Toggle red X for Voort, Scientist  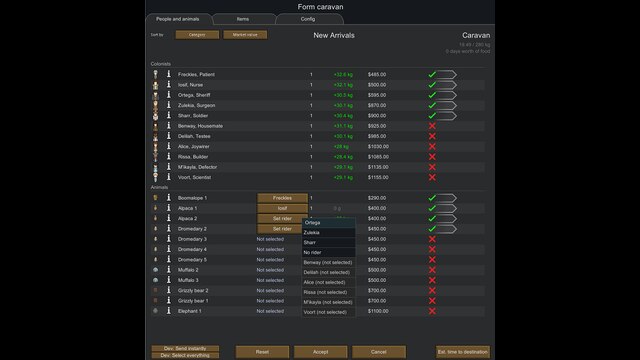[x=432, y=177]
